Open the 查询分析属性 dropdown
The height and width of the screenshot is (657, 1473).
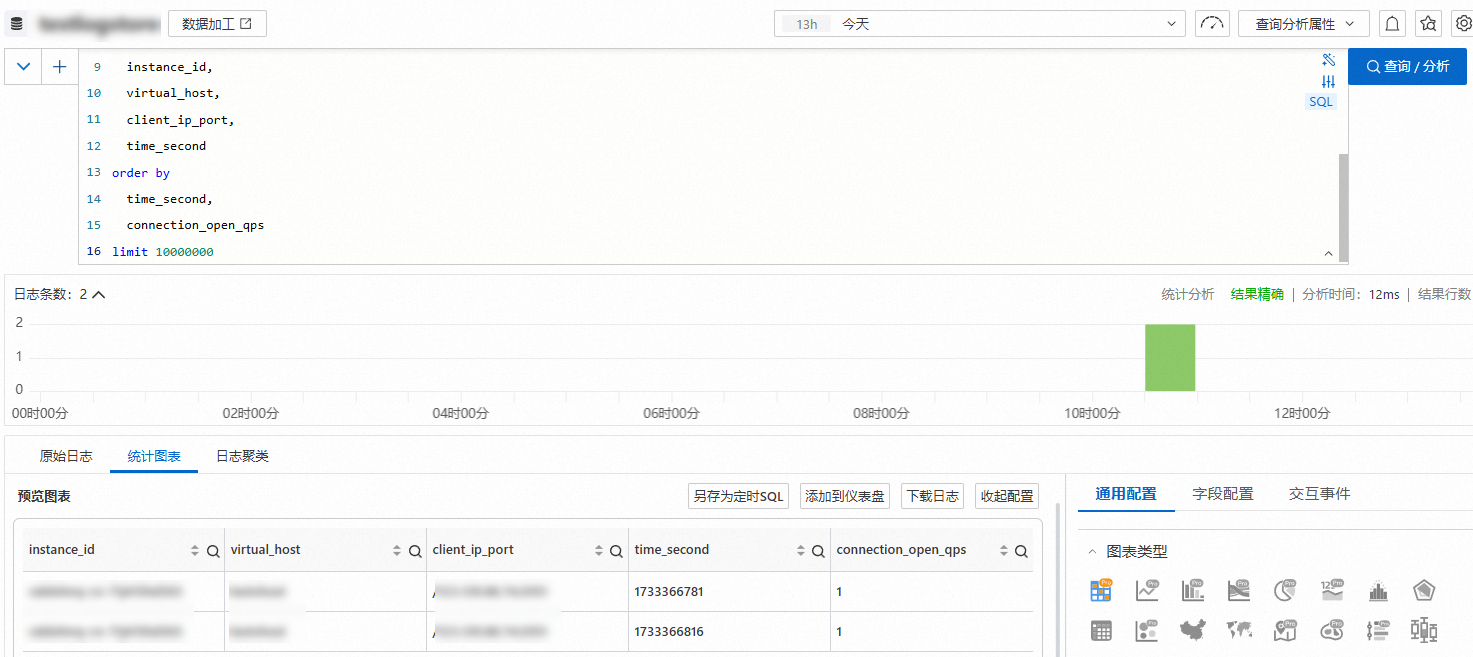pyautogui.click(x=1303, y=23)
